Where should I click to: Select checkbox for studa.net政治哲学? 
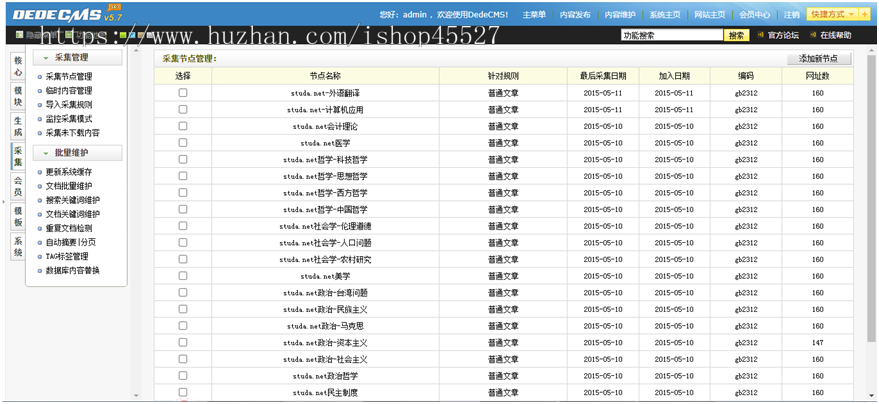(x=183, y=375)
